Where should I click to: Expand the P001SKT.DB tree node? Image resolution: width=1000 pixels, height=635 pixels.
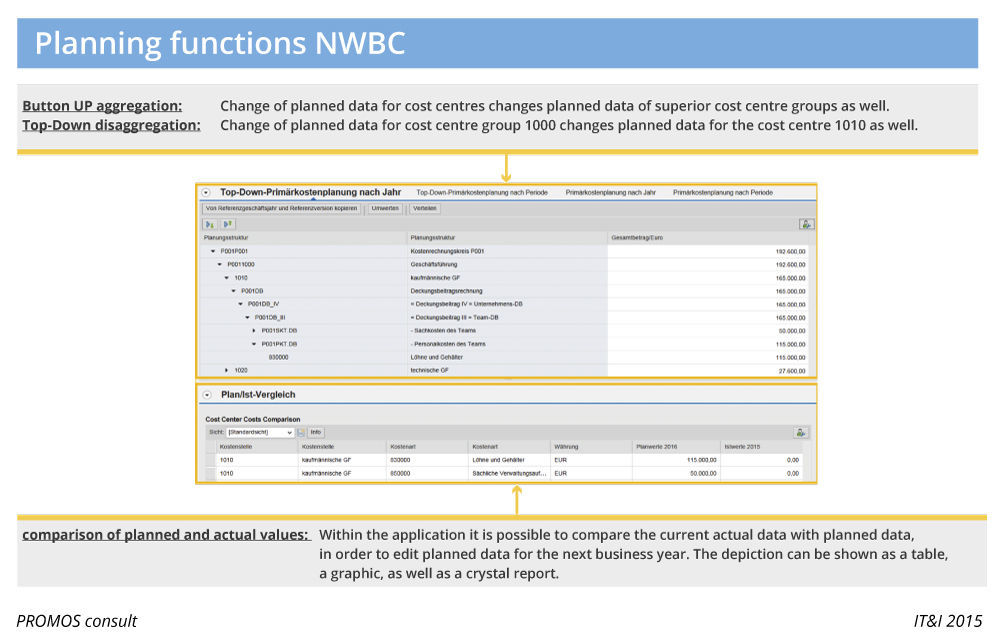pyautogui.click(x=254, y=330)
